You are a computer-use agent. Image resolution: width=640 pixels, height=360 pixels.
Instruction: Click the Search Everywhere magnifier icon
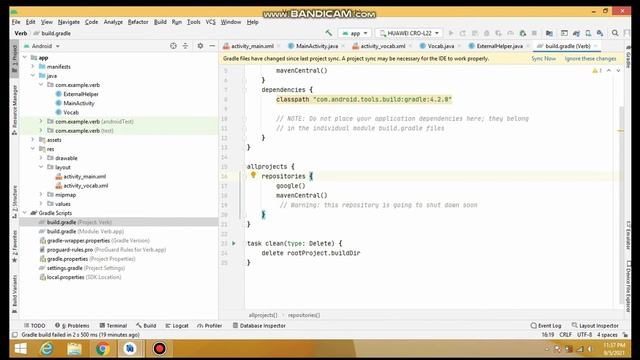[x=615, y=33]
